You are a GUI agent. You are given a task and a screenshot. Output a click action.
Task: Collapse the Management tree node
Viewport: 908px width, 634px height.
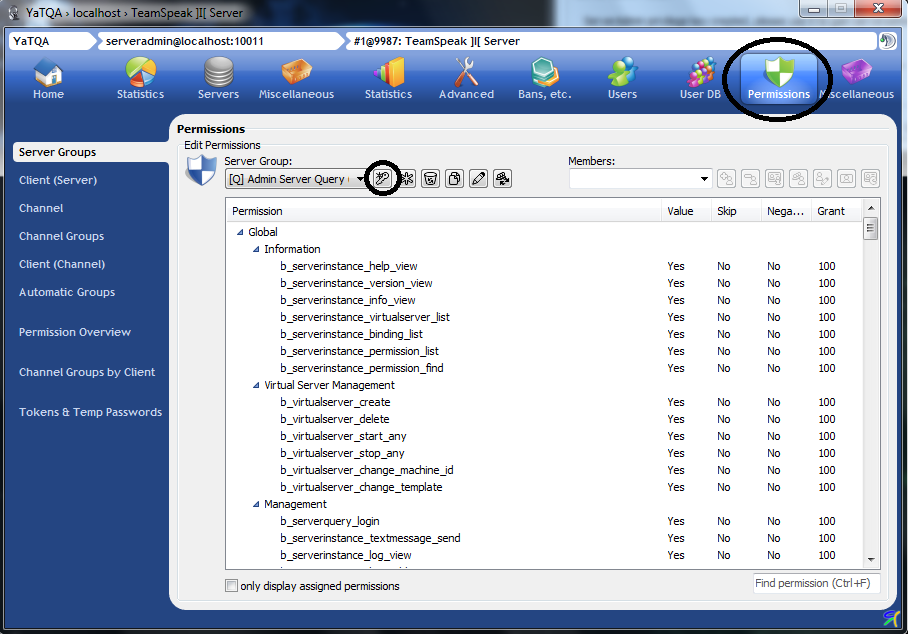256,505
